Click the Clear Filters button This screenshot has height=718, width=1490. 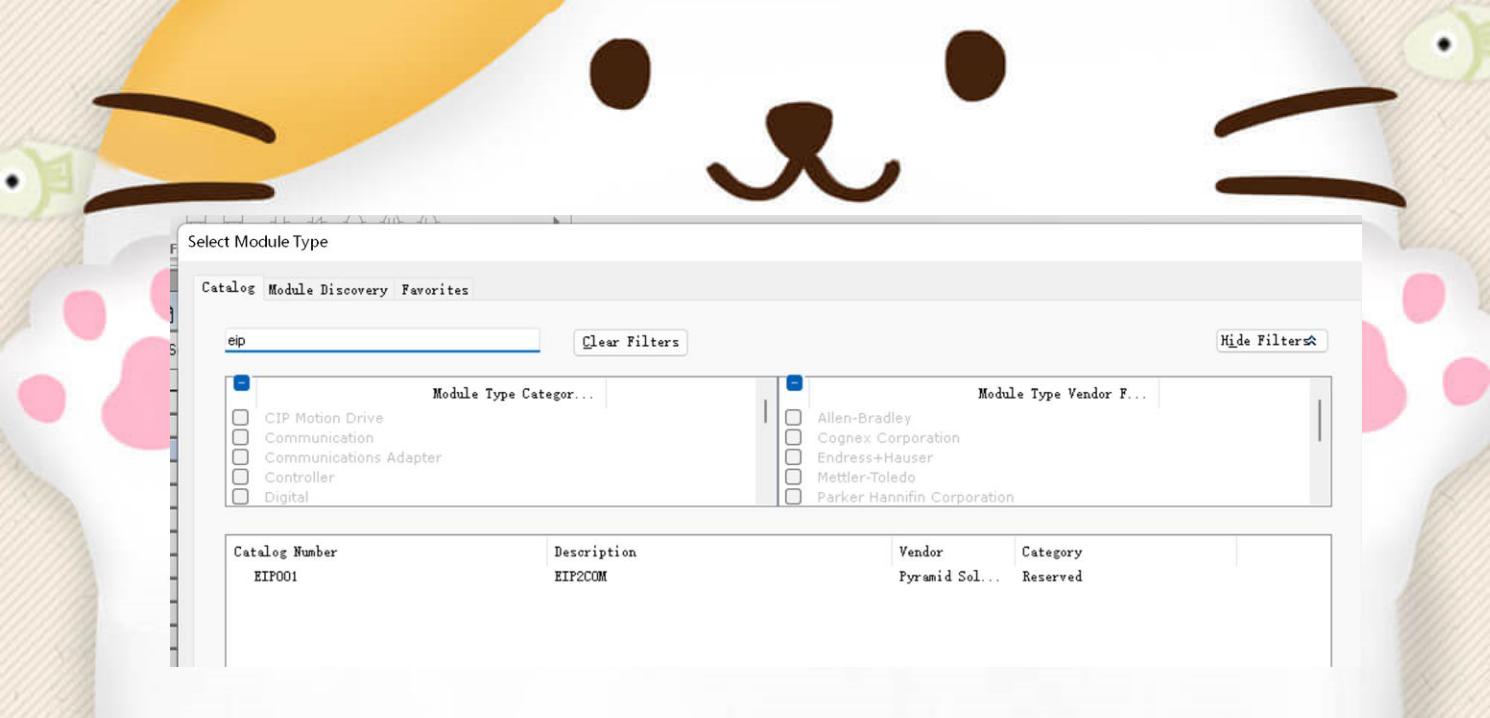(630, 342)
